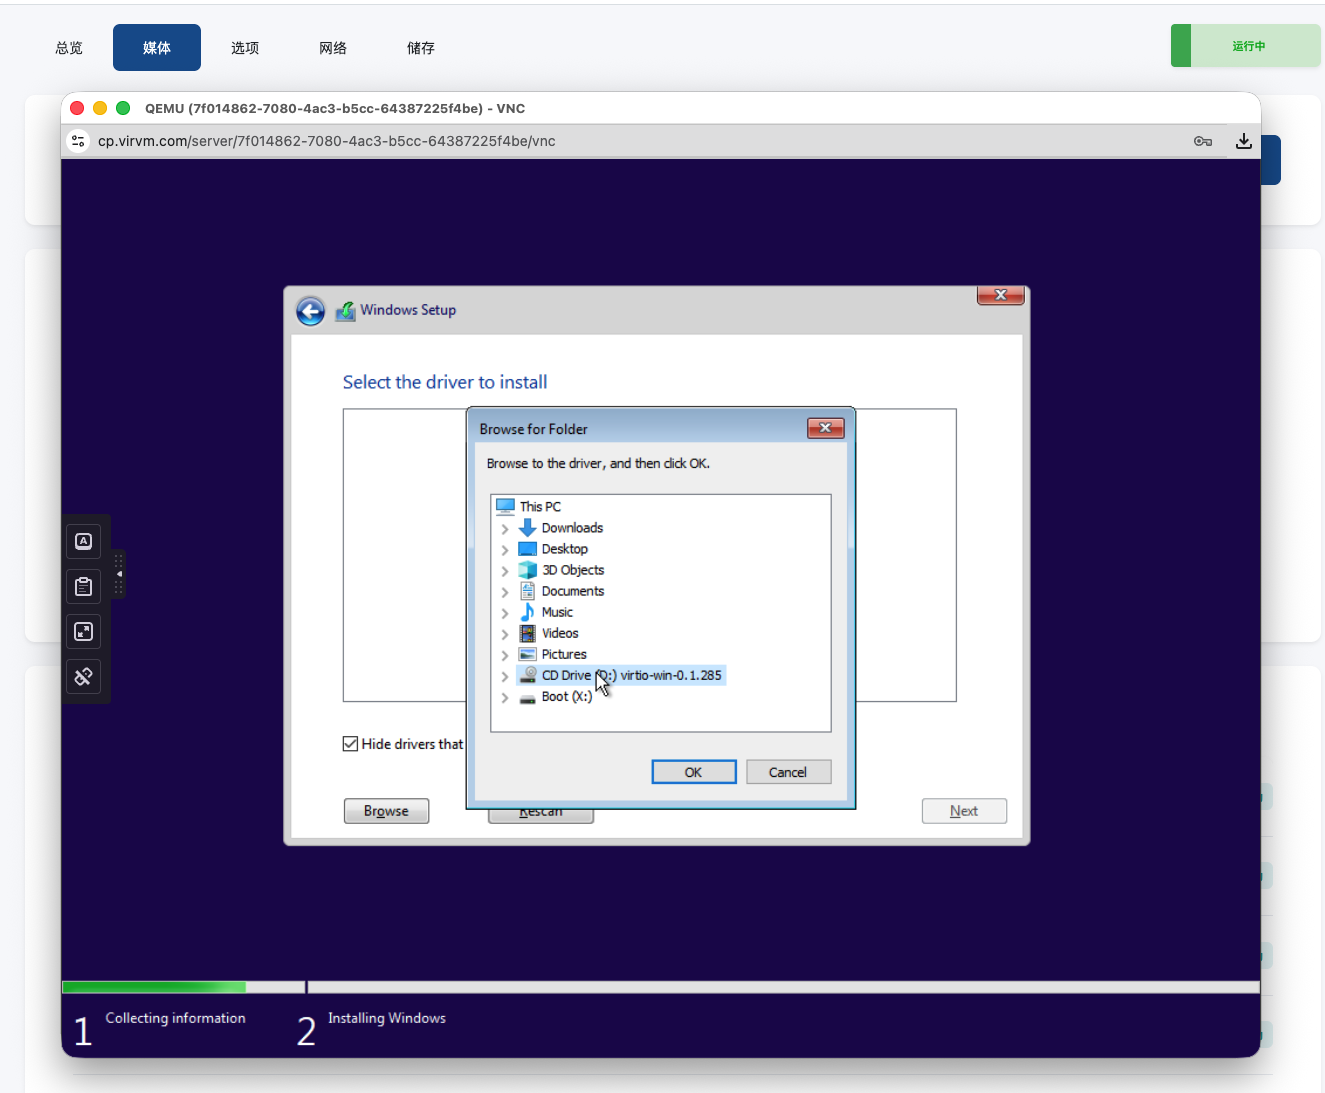Toggle the Hide drivers checkbox
This screenshot has width=1325, height=1093.
(x=350, y=744)
